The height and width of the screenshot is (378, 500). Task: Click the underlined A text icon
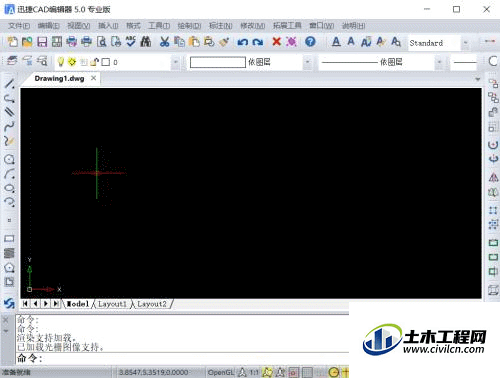pos(336,42)
